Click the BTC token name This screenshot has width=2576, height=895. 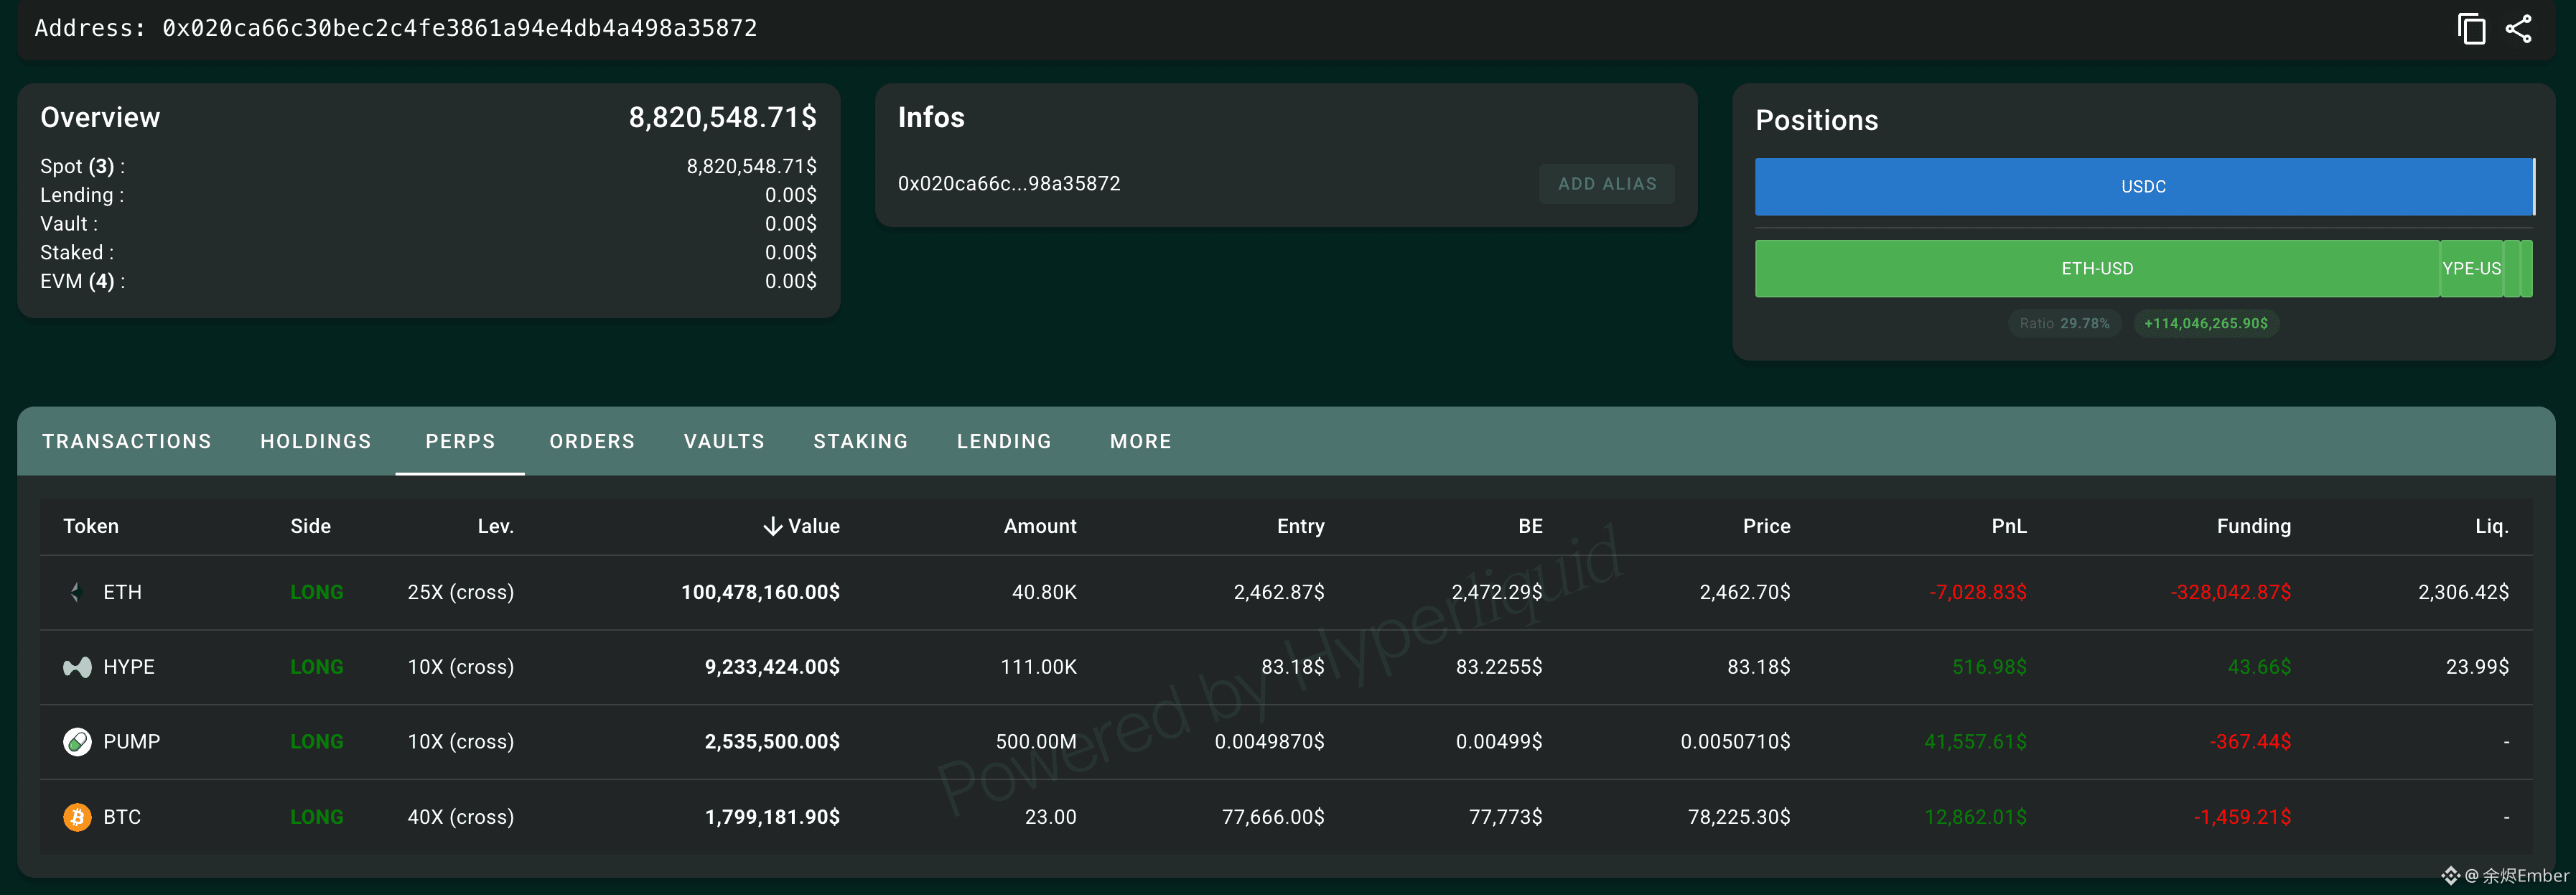pos(122,817)
